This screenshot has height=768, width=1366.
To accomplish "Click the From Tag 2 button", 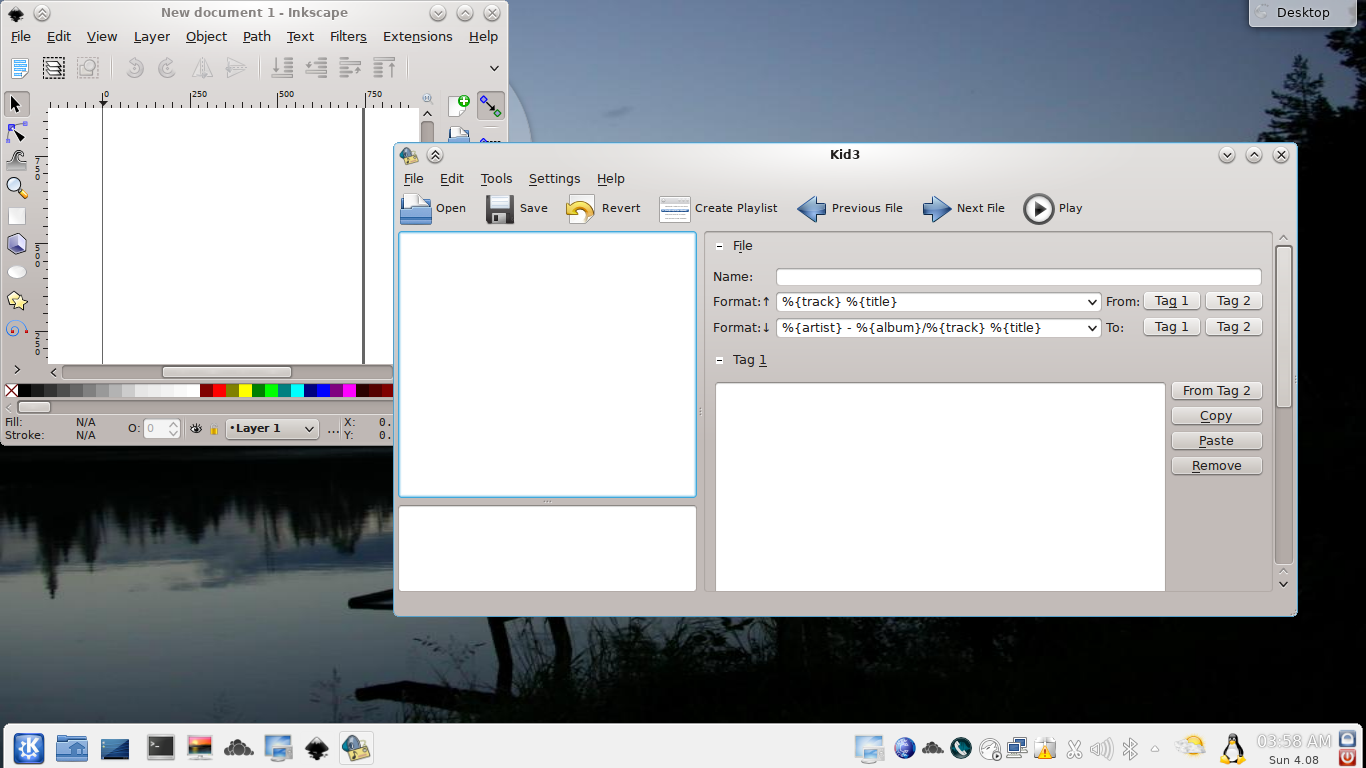I will (1216, 390).
